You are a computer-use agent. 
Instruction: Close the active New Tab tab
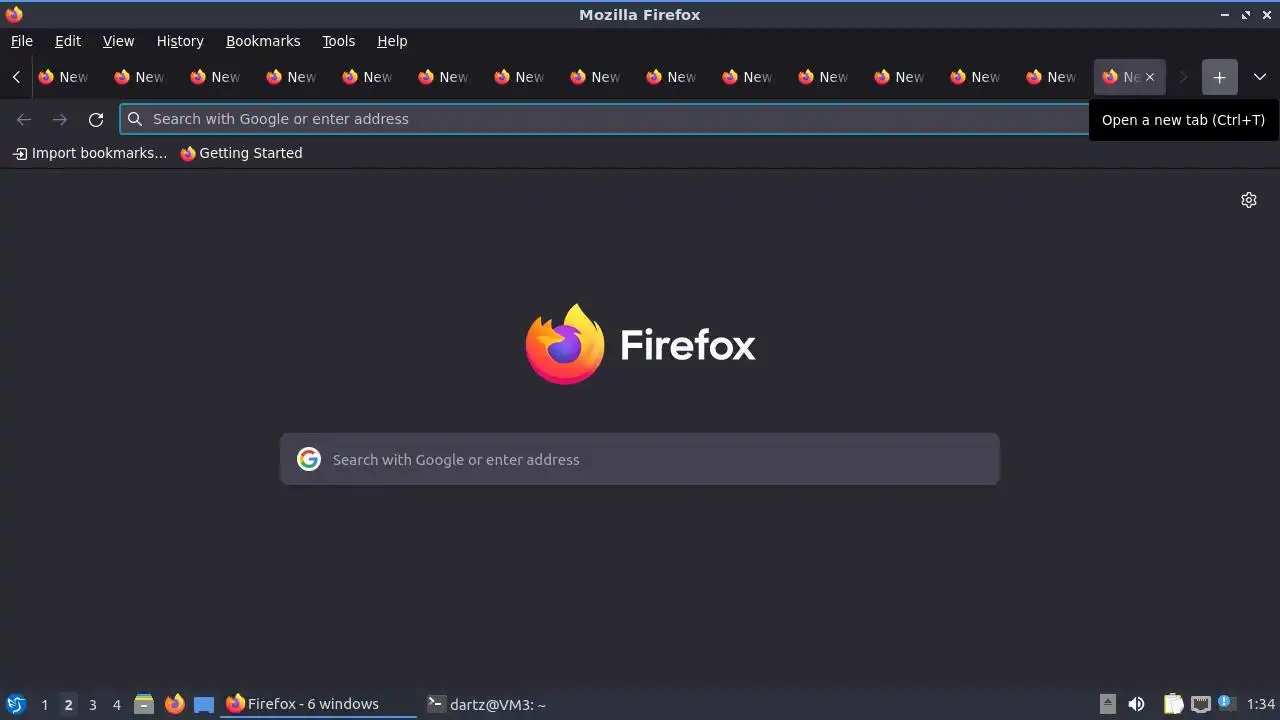point(1149,77)
